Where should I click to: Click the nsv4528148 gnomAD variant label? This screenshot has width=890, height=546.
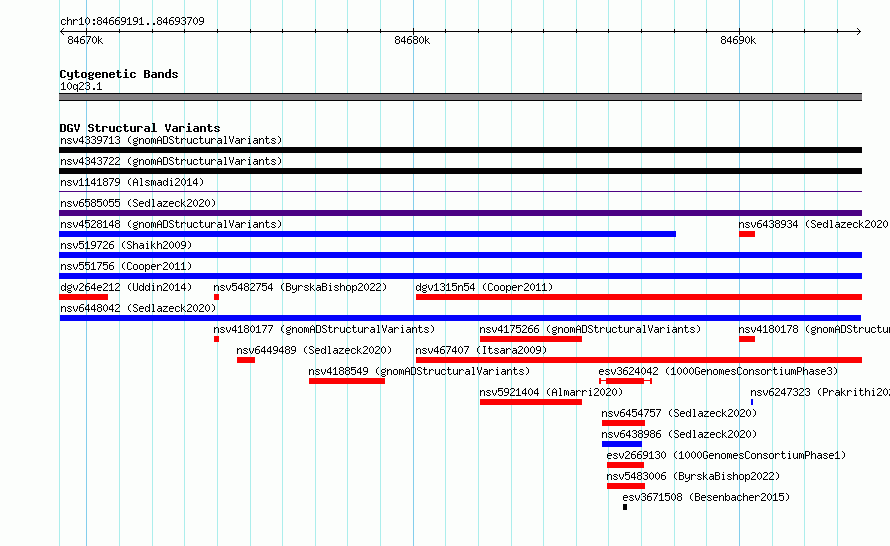(x=171, y=224)
